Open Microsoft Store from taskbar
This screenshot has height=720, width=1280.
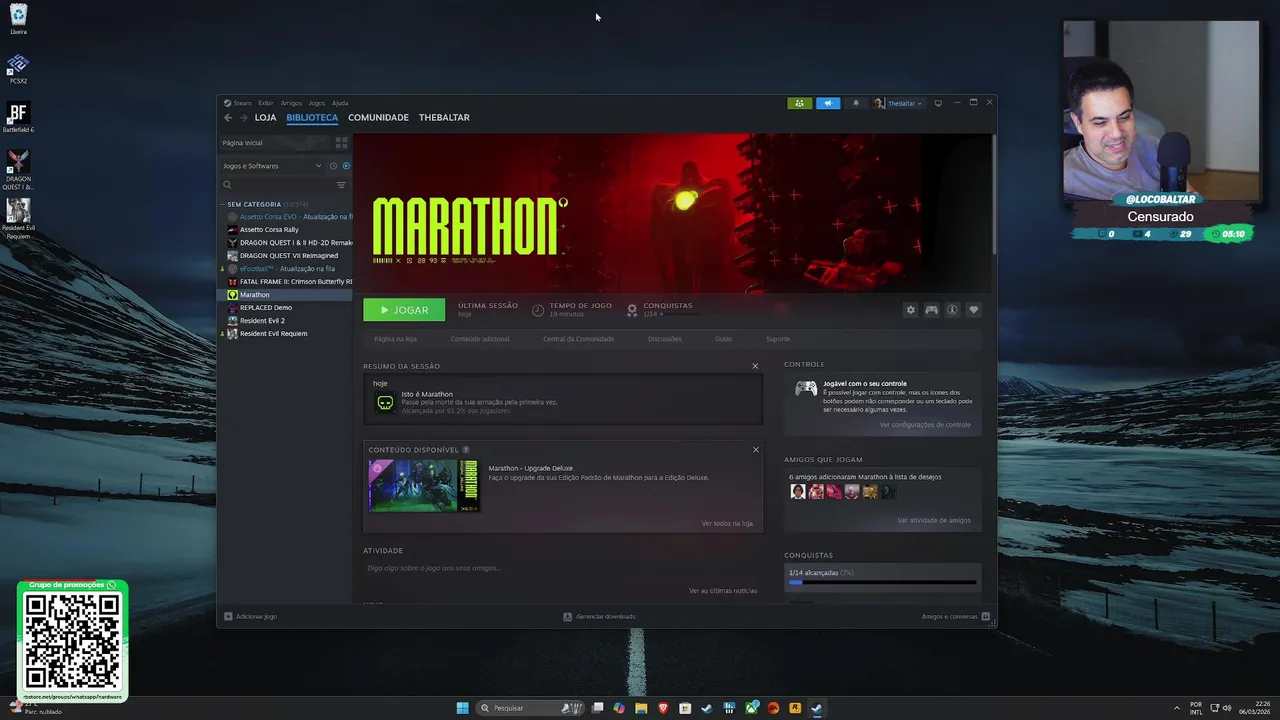click(685, 708)
